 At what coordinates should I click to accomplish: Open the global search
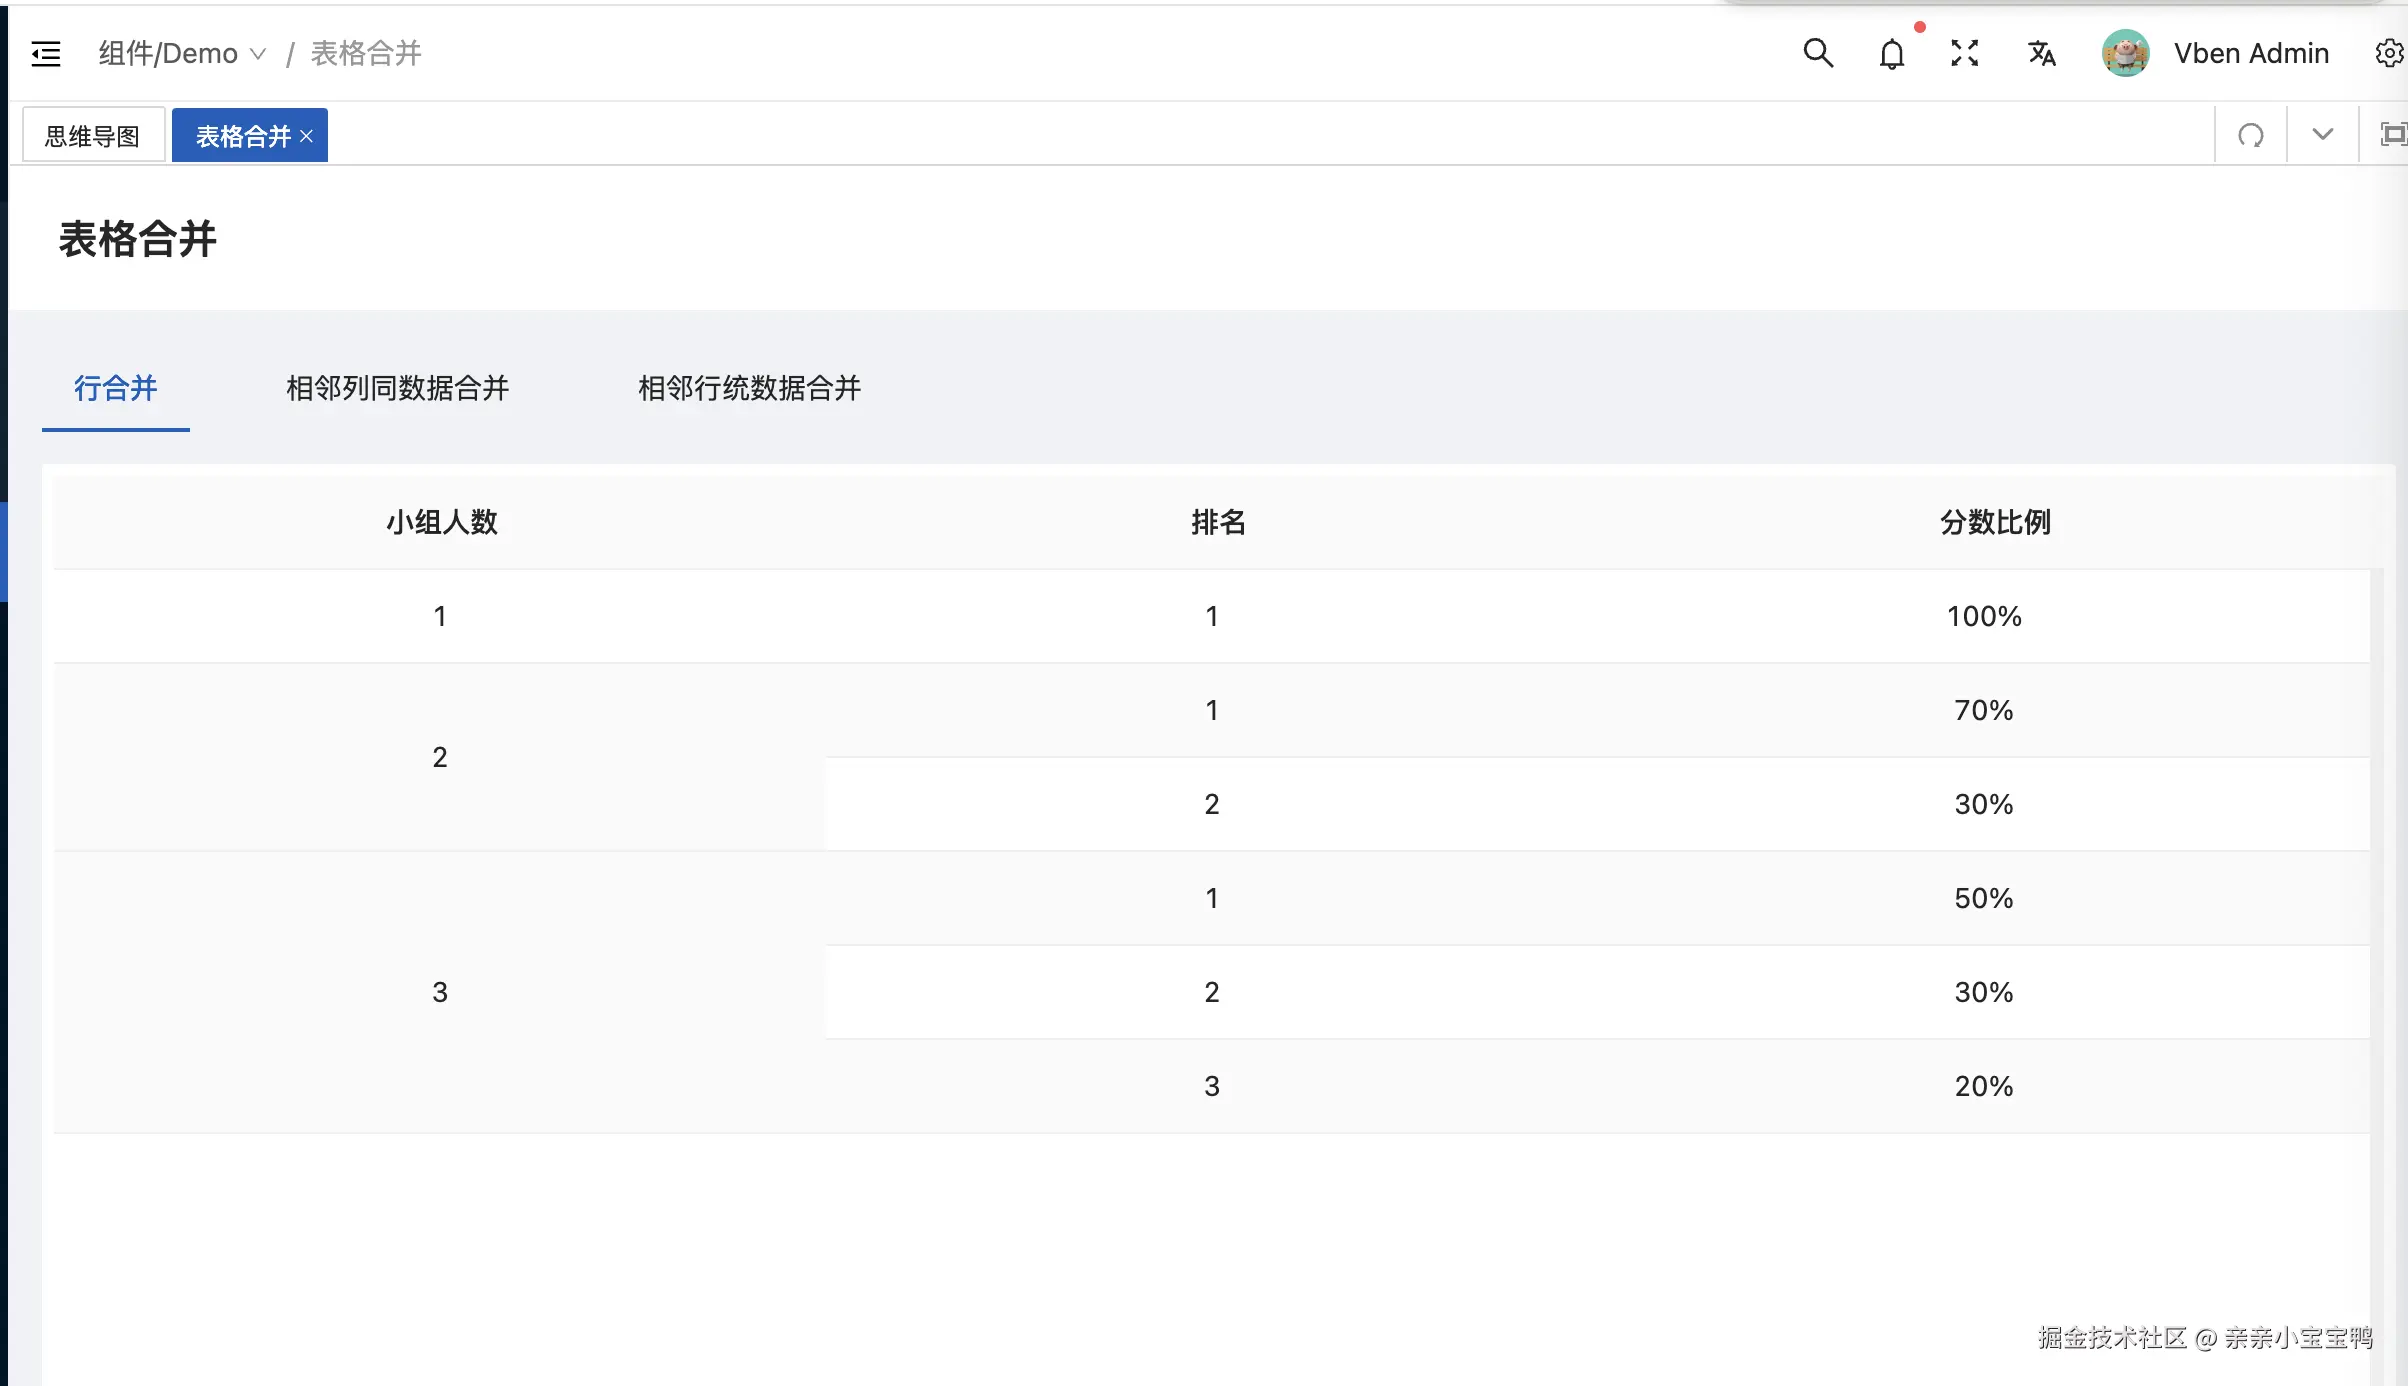pos(1818,53)
